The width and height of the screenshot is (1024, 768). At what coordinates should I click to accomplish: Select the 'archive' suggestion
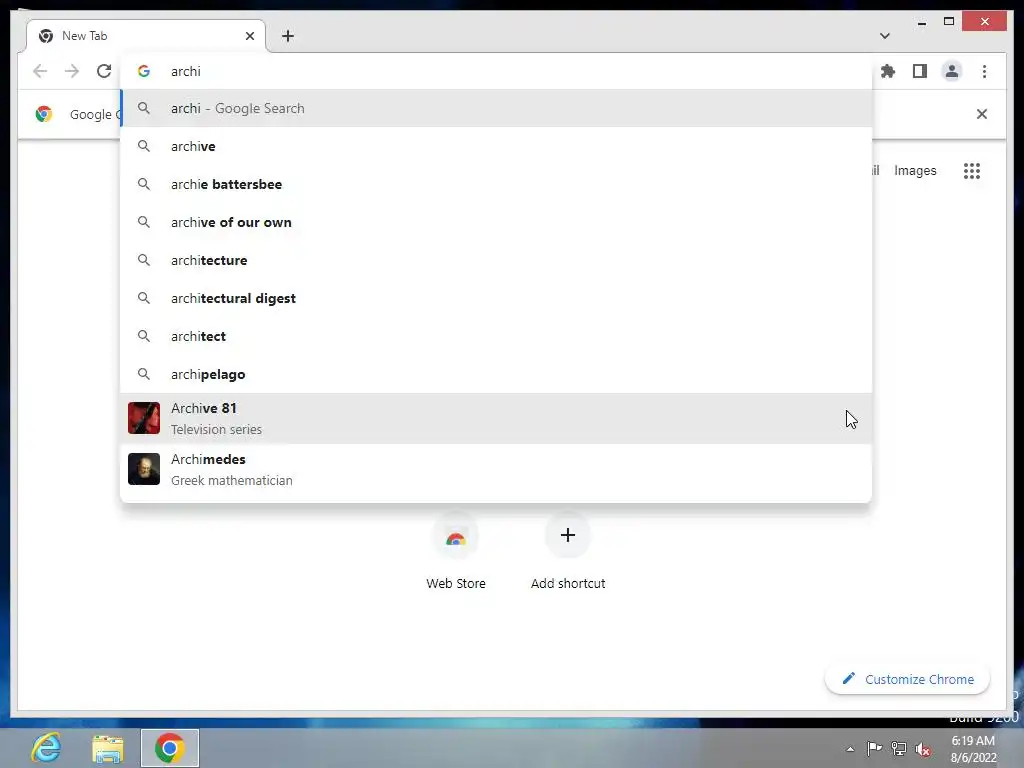click(496, 146)
